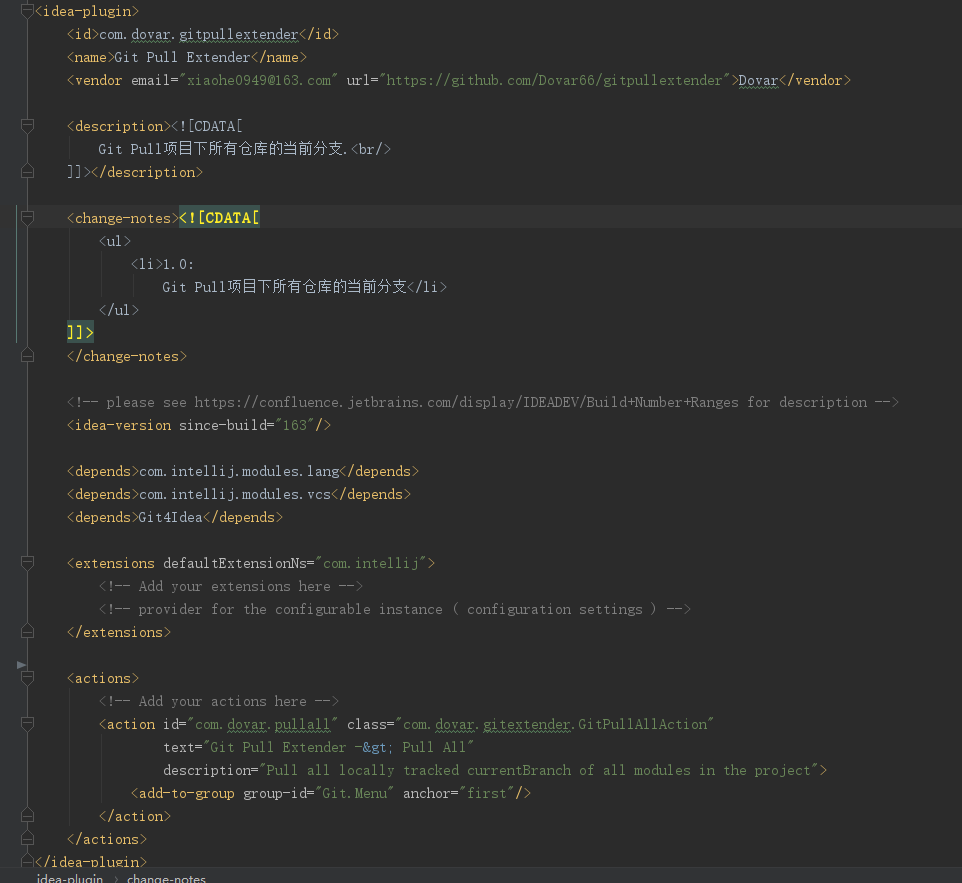The image size is (962, 883).
Task: Click the group-id value "Git.Menu"
Action: 355,793
